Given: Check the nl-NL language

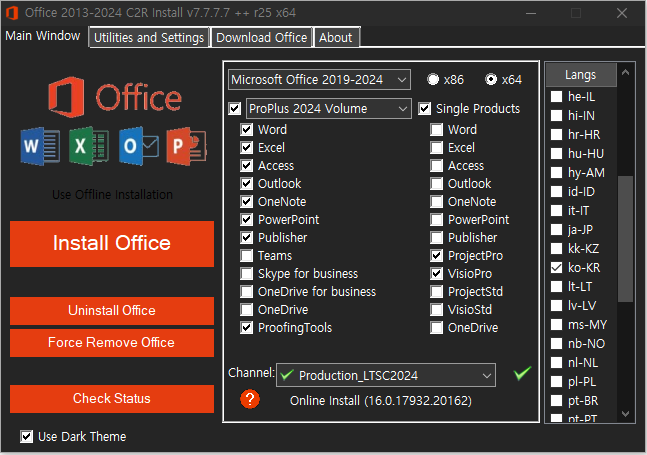Looking at the screenshot, I should pyautogui.click(x=557, y=363).
